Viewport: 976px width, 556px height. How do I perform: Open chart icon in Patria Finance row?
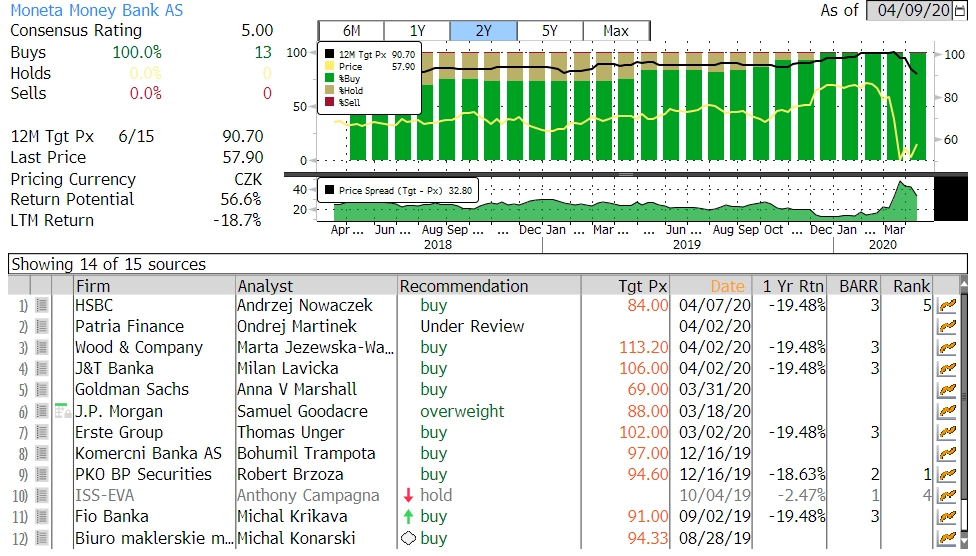(947, 326)
